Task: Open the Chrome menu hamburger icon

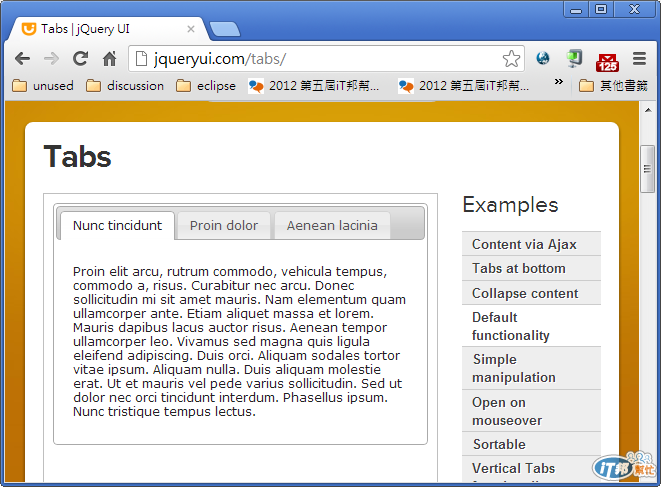Action: 640,59
